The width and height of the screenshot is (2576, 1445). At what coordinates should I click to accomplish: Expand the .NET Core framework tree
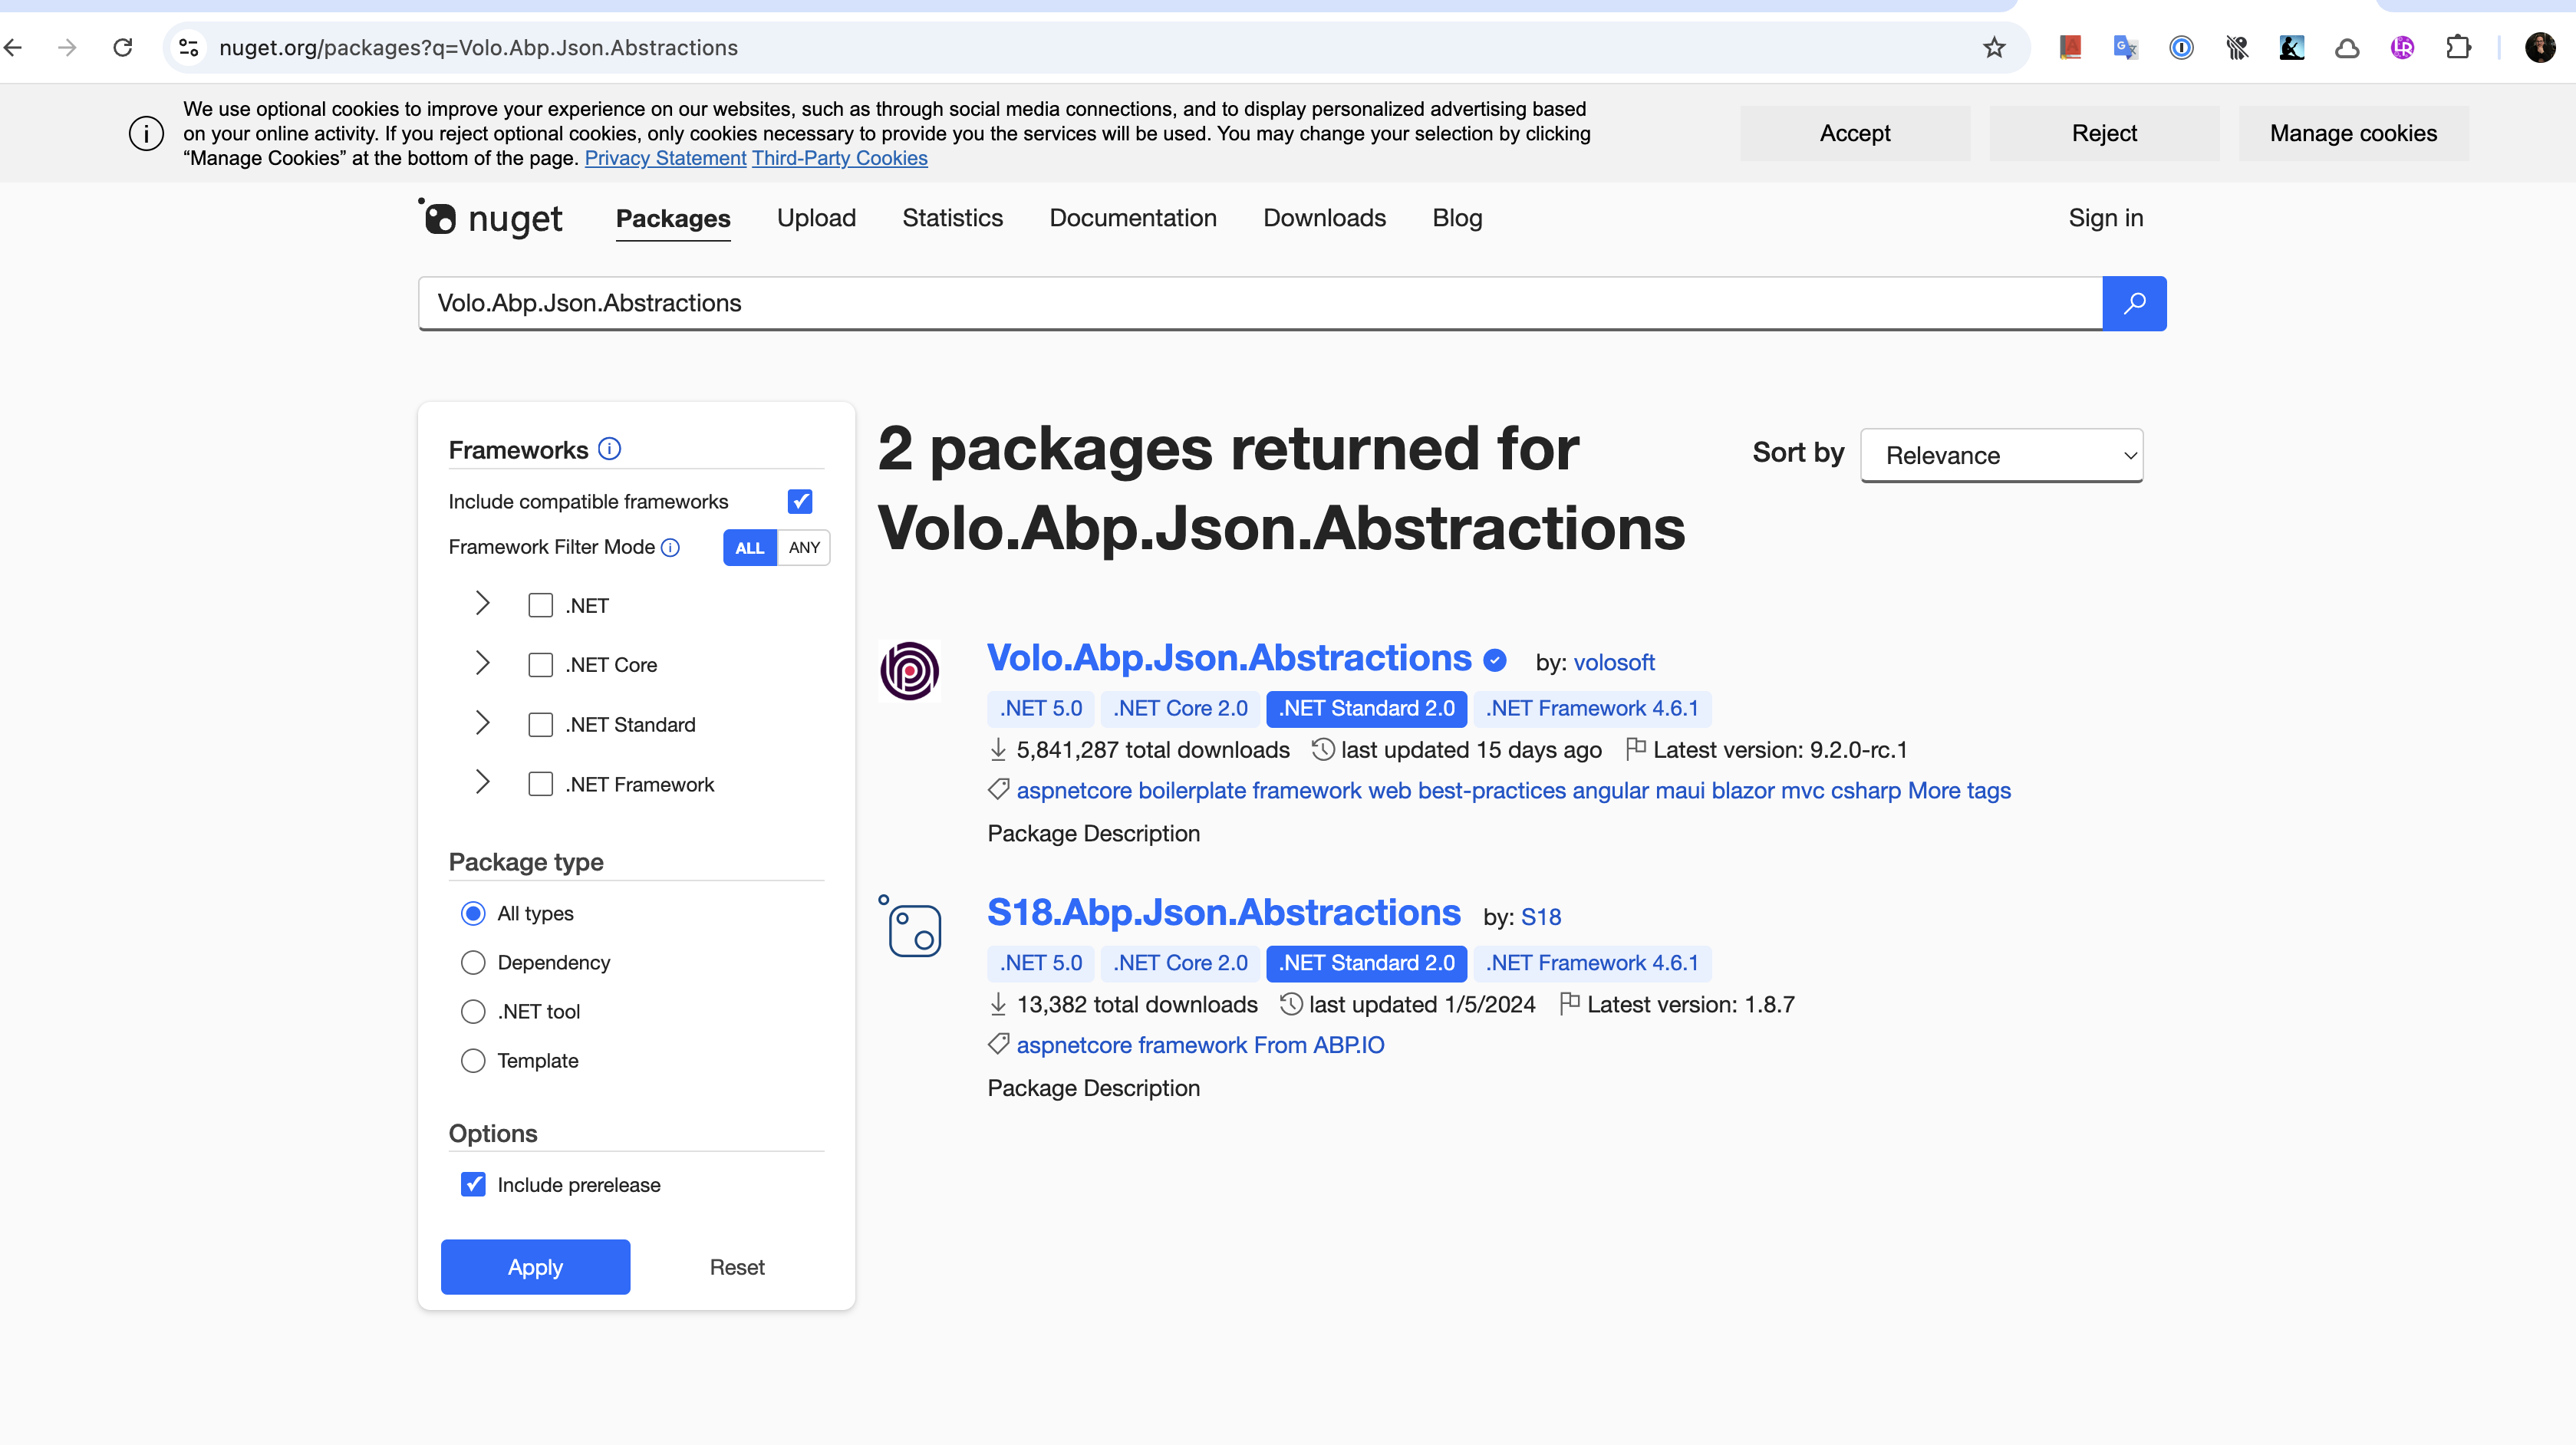[x=482, y=663]
